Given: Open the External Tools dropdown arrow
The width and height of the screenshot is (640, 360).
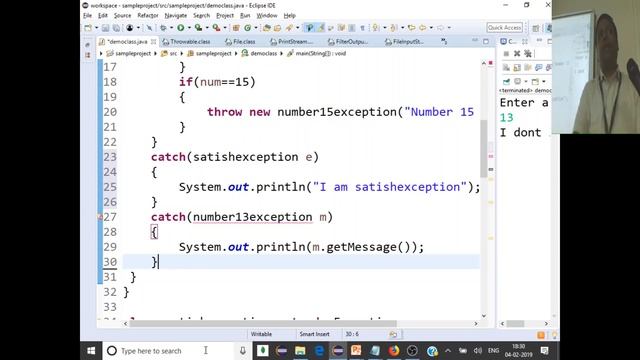Looking at the screenshot, I should pyautogui.click(x=225, y=28).
